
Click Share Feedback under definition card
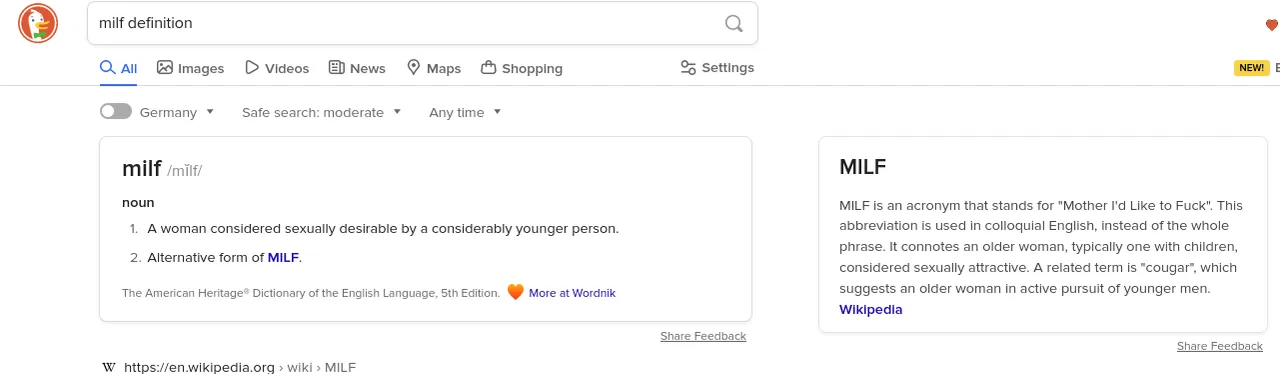tap(703, 336)
